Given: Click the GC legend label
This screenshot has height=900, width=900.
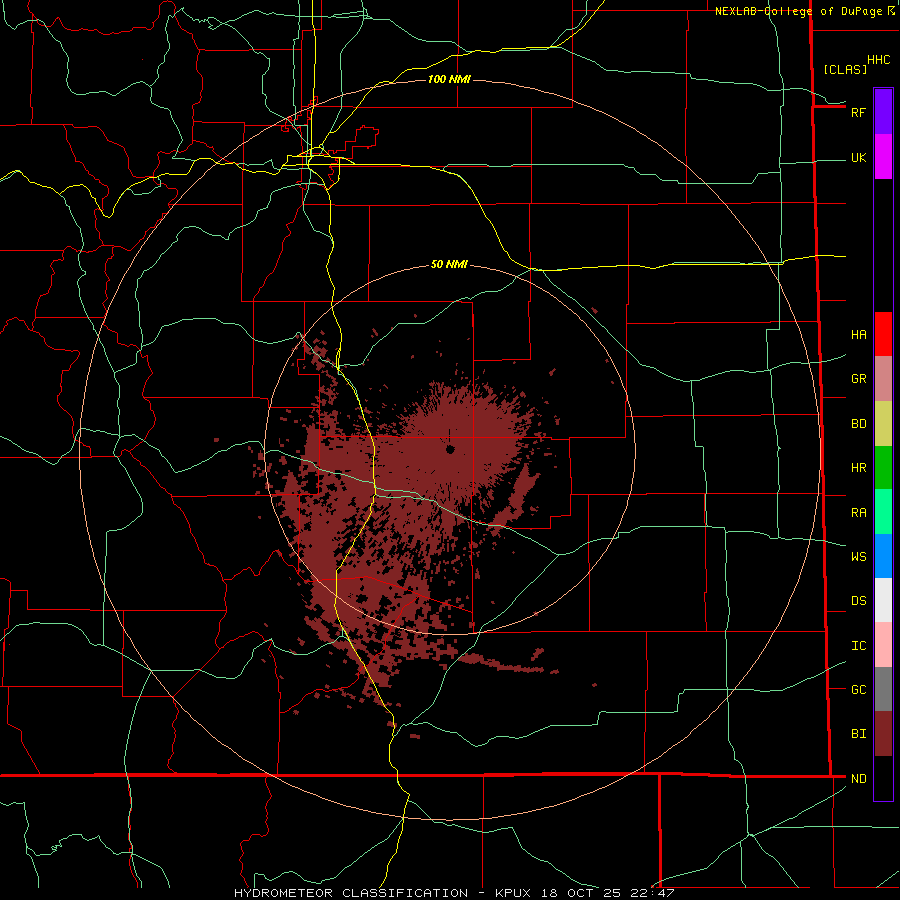Looking at the screenshot, I should [x=858, y=689].
